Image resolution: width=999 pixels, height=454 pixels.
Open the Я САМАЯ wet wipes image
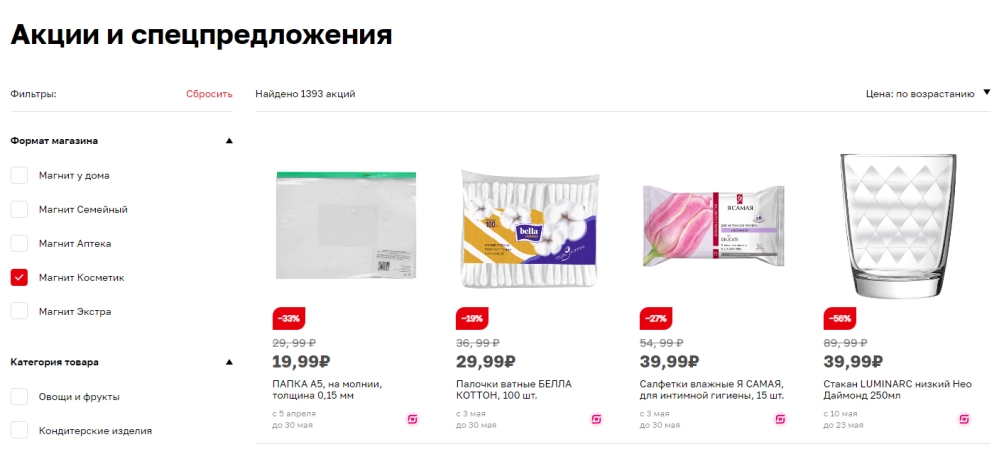pos(714,225)
